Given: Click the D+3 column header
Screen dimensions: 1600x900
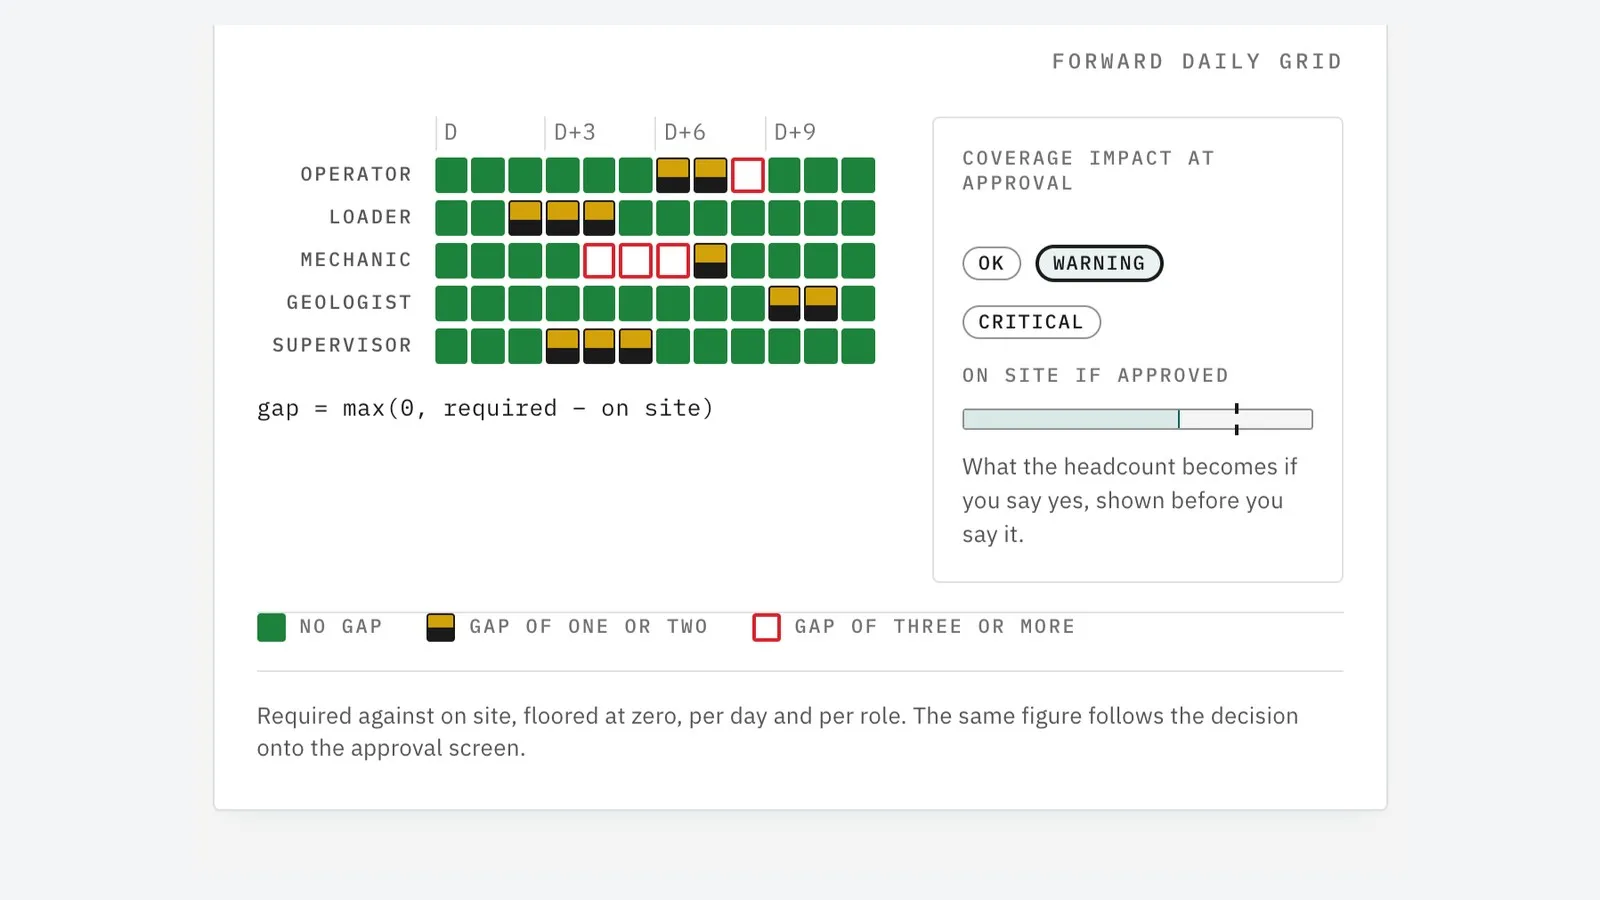Looking at the screenshot, I should click(x=575, y=132).
